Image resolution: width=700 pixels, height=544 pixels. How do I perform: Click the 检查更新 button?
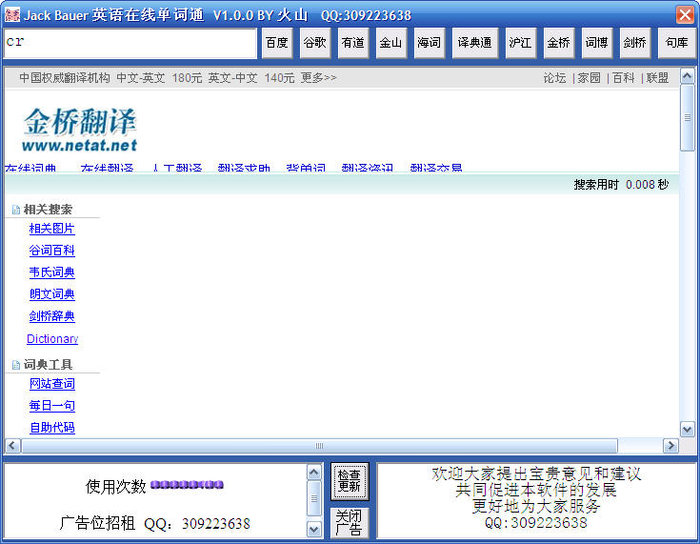pos(349,481)
